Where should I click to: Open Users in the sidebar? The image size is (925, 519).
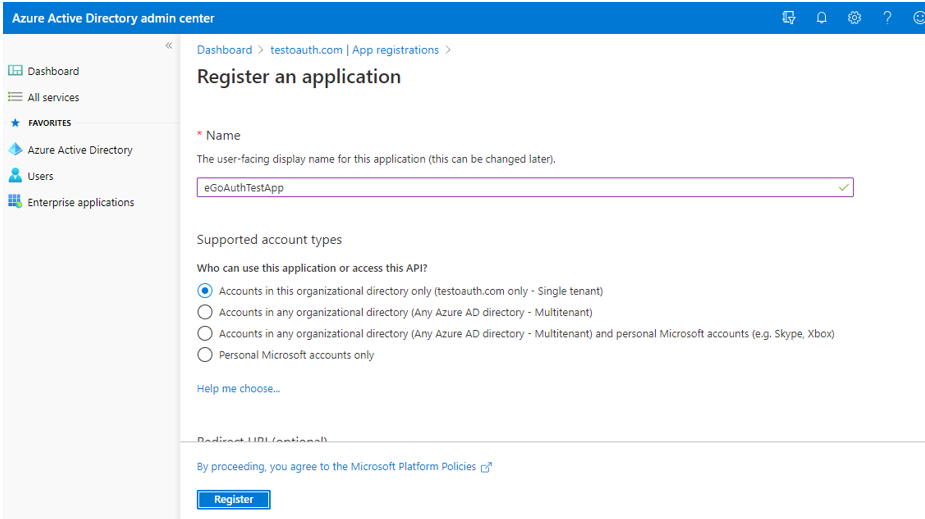40,176
